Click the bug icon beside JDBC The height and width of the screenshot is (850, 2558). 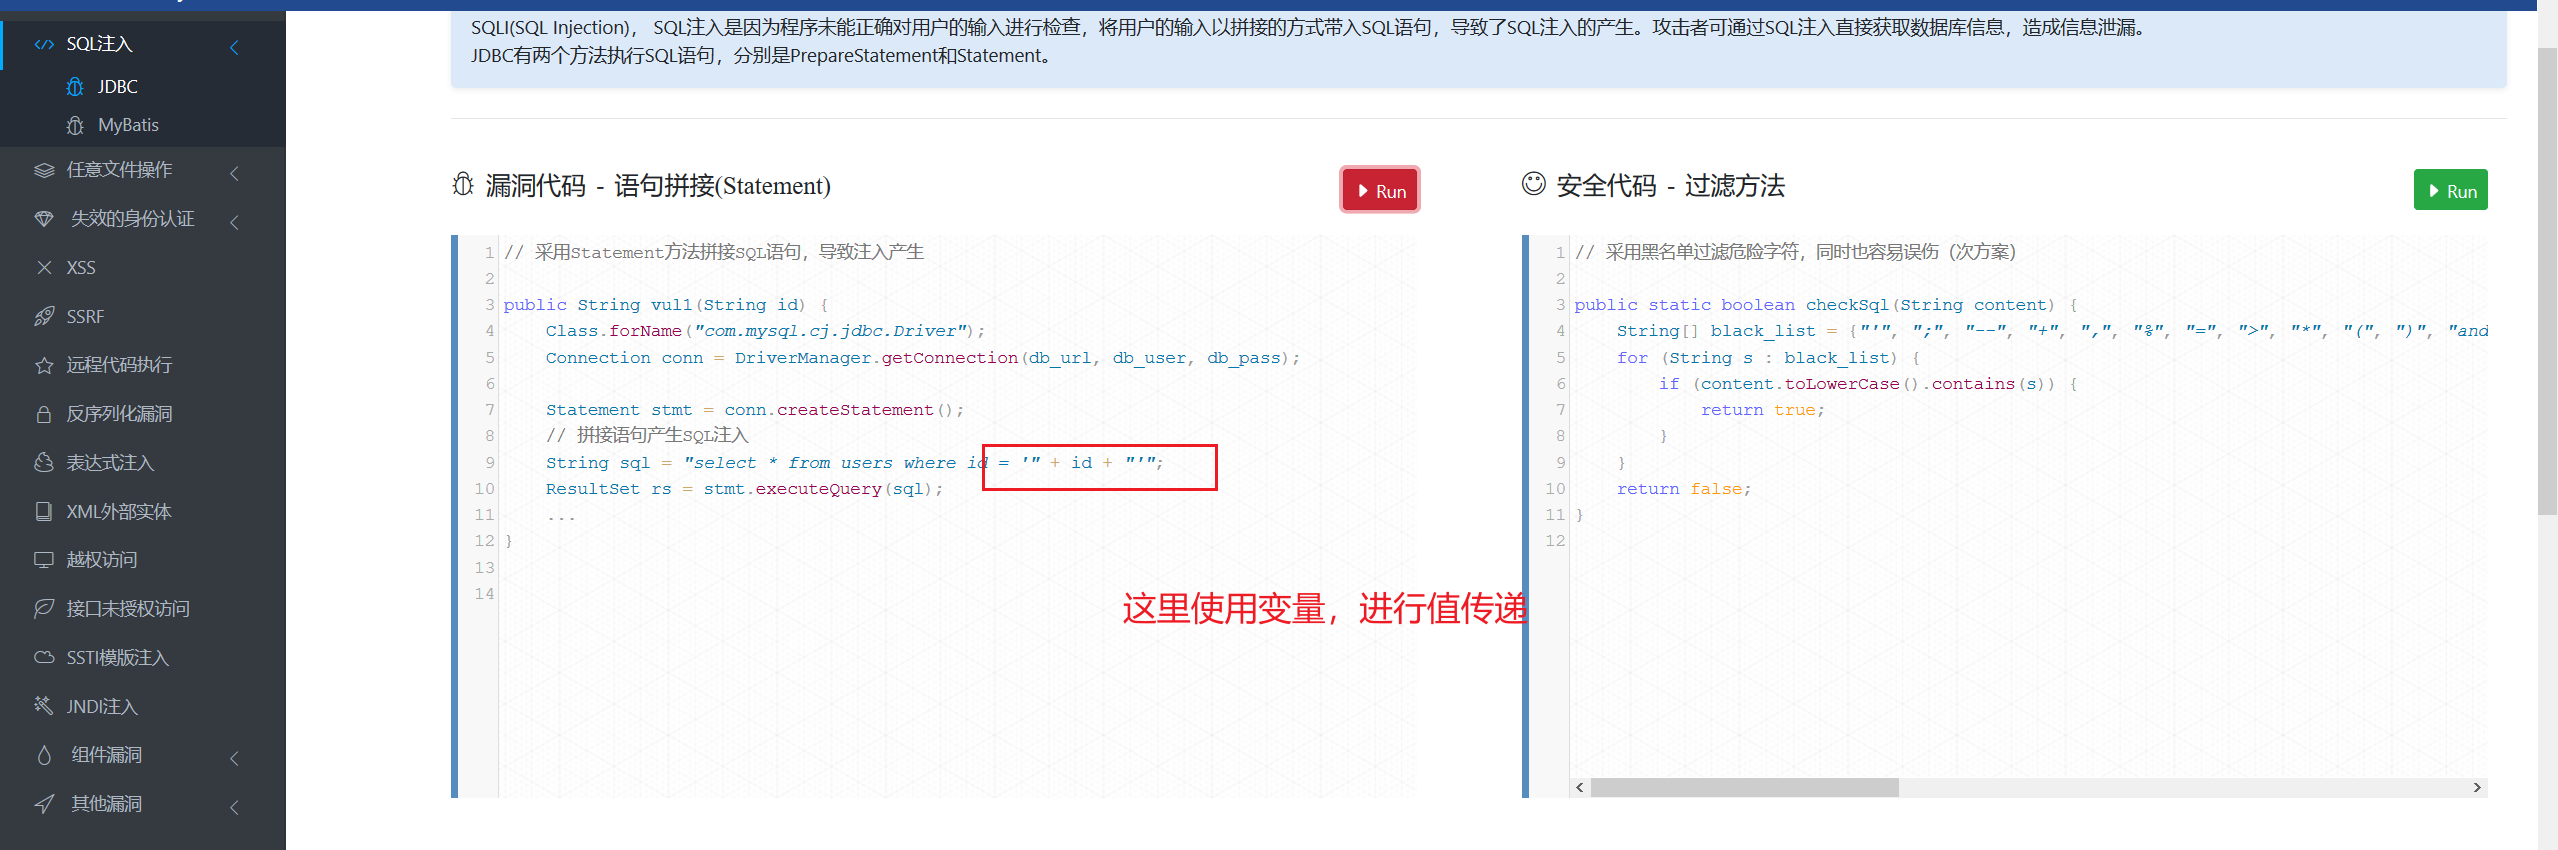point(75,87)
